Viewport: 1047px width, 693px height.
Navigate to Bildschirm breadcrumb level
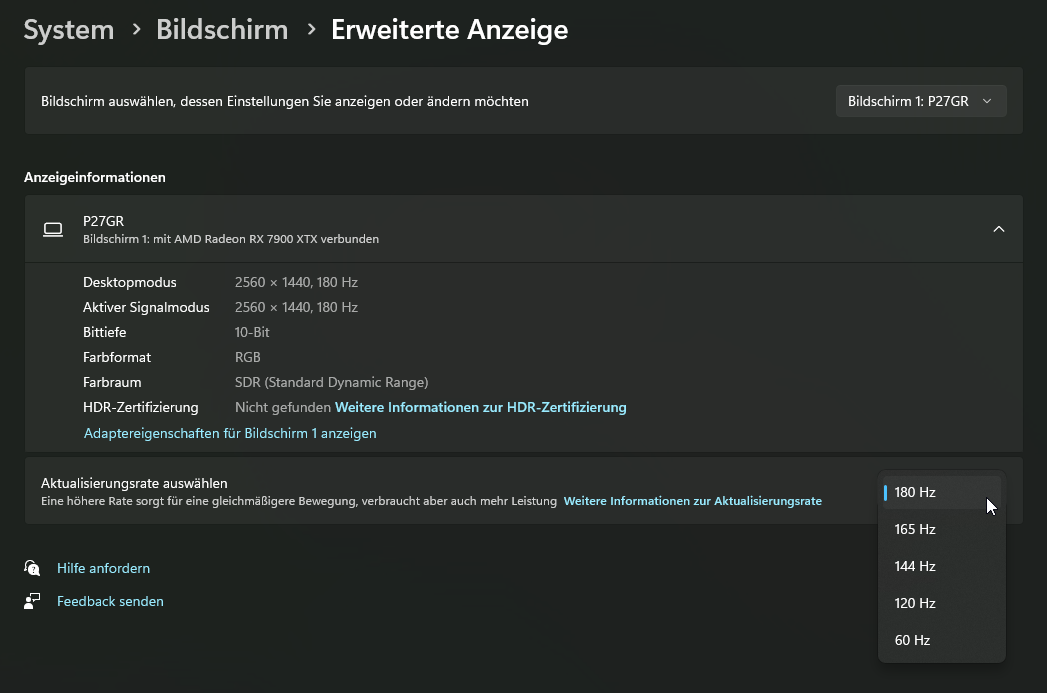tap(222, 30)
